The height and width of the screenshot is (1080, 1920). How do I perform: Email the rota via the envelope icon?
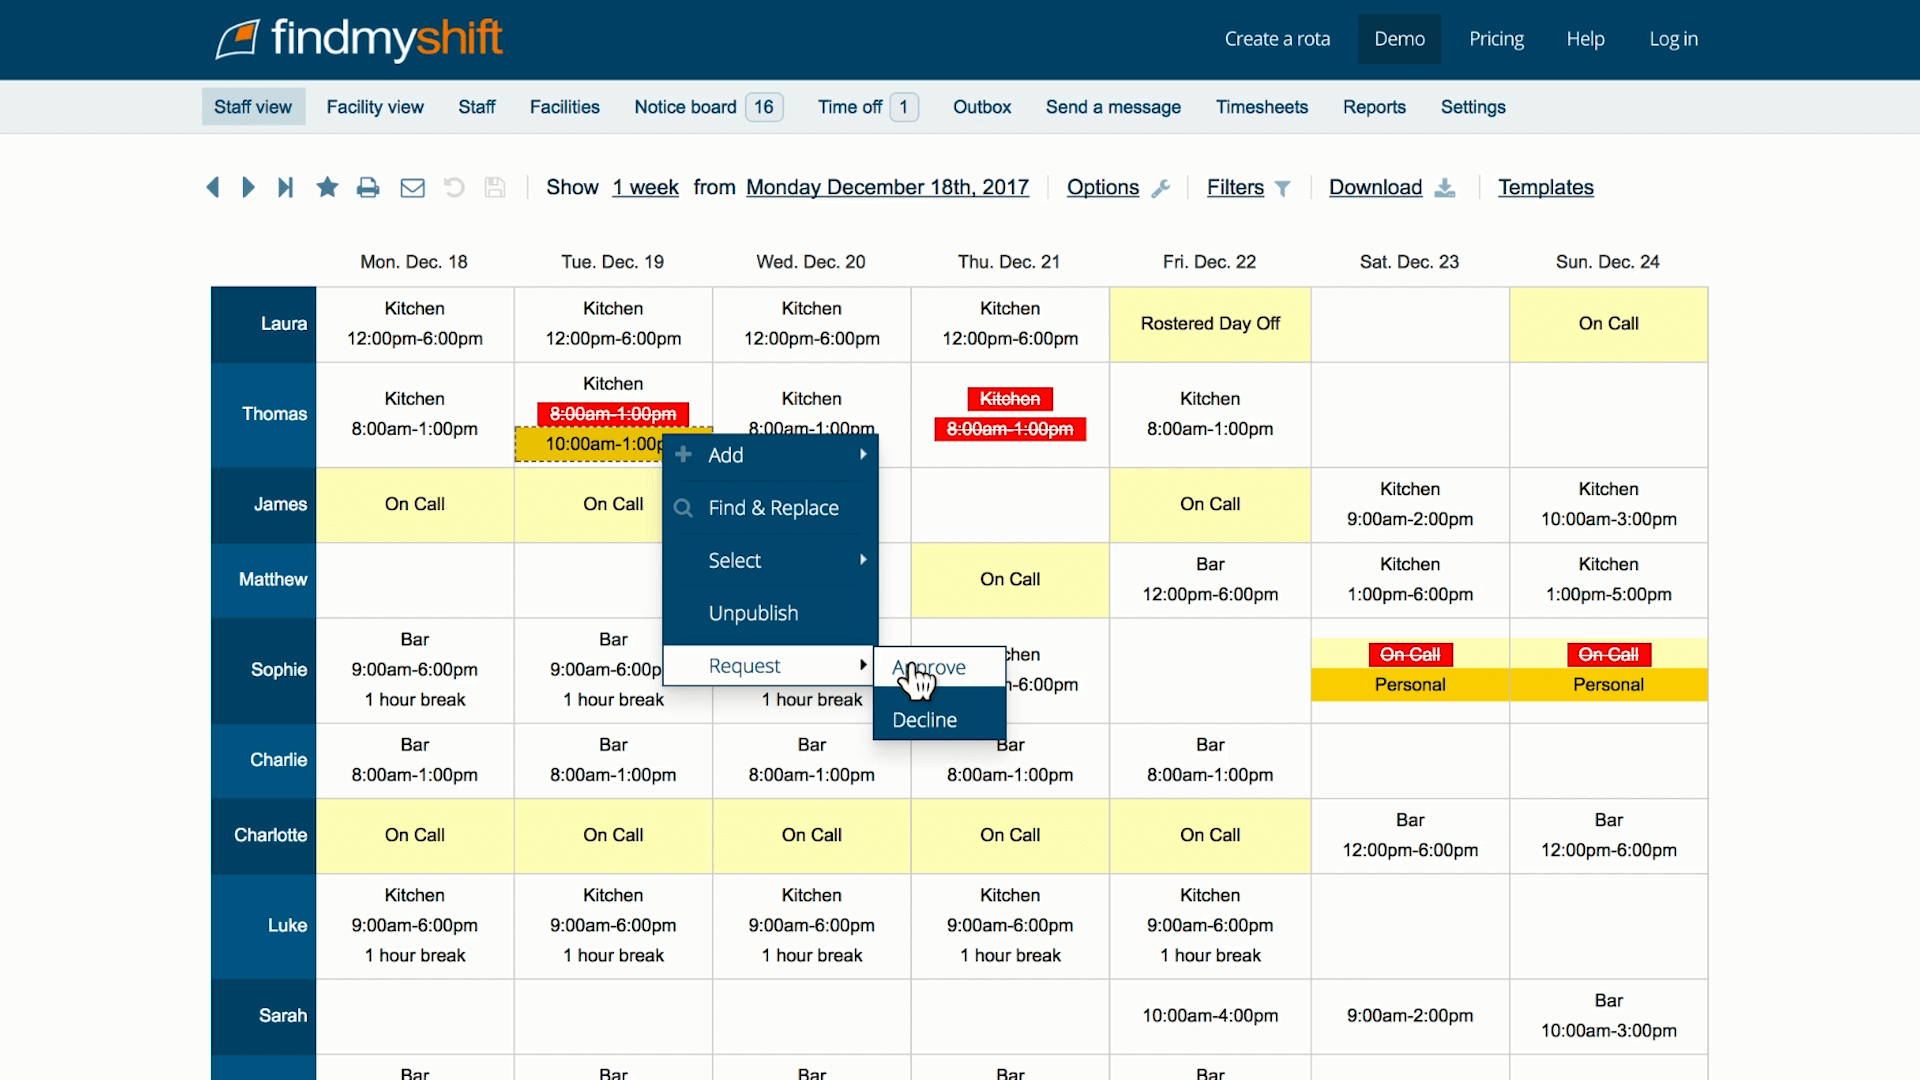[x=411, y=187]
